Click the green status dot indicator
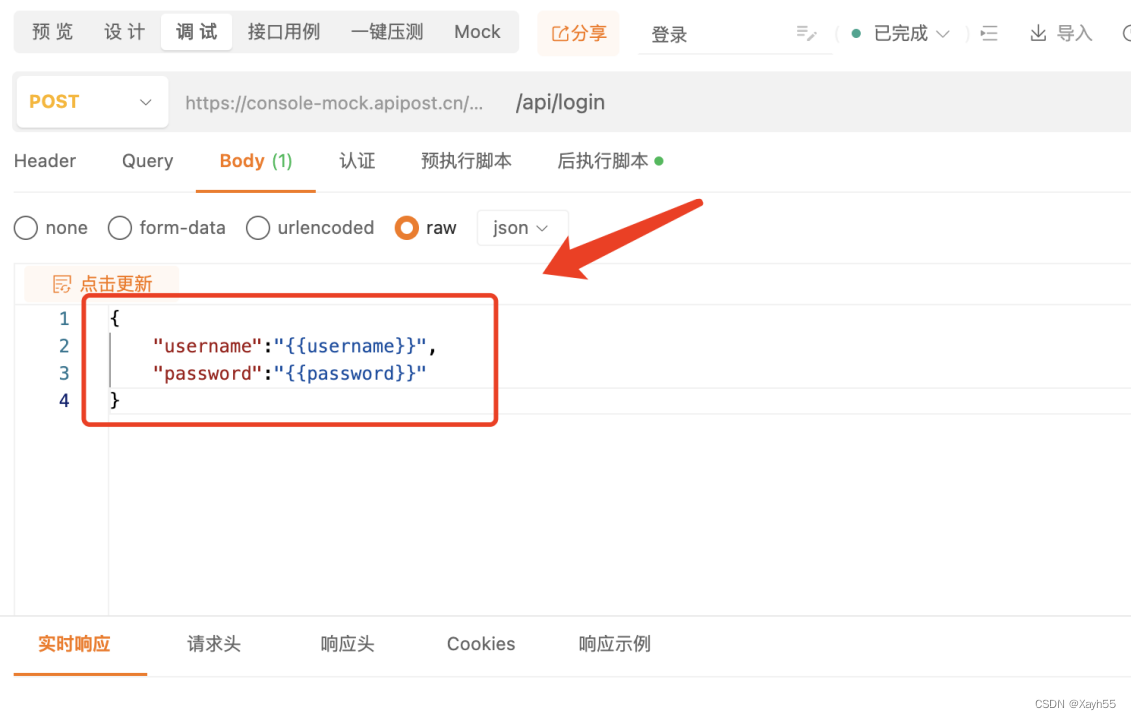The width and height of the screenshot is (1131, 720). coord(855,33)
